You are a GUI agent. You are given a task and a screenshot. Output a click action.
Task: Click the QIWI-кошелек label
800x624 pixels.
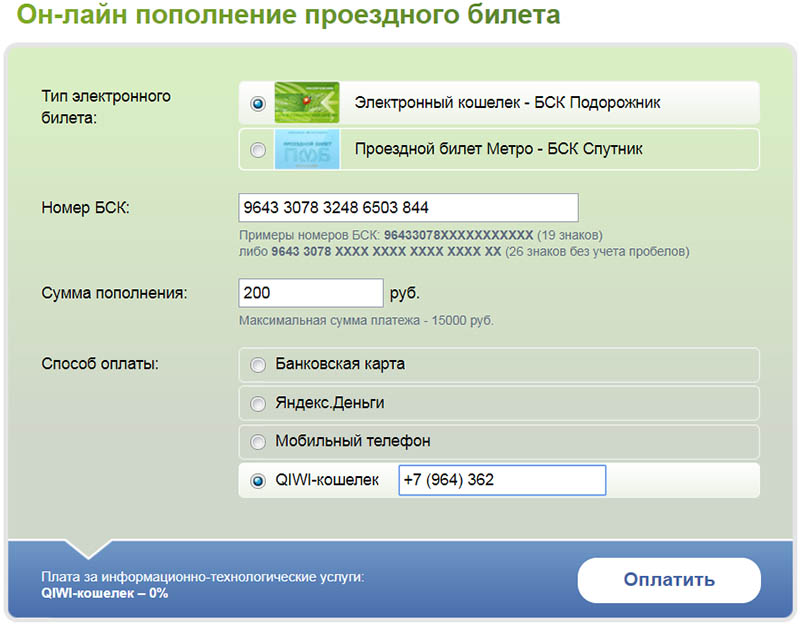(327, 480)
